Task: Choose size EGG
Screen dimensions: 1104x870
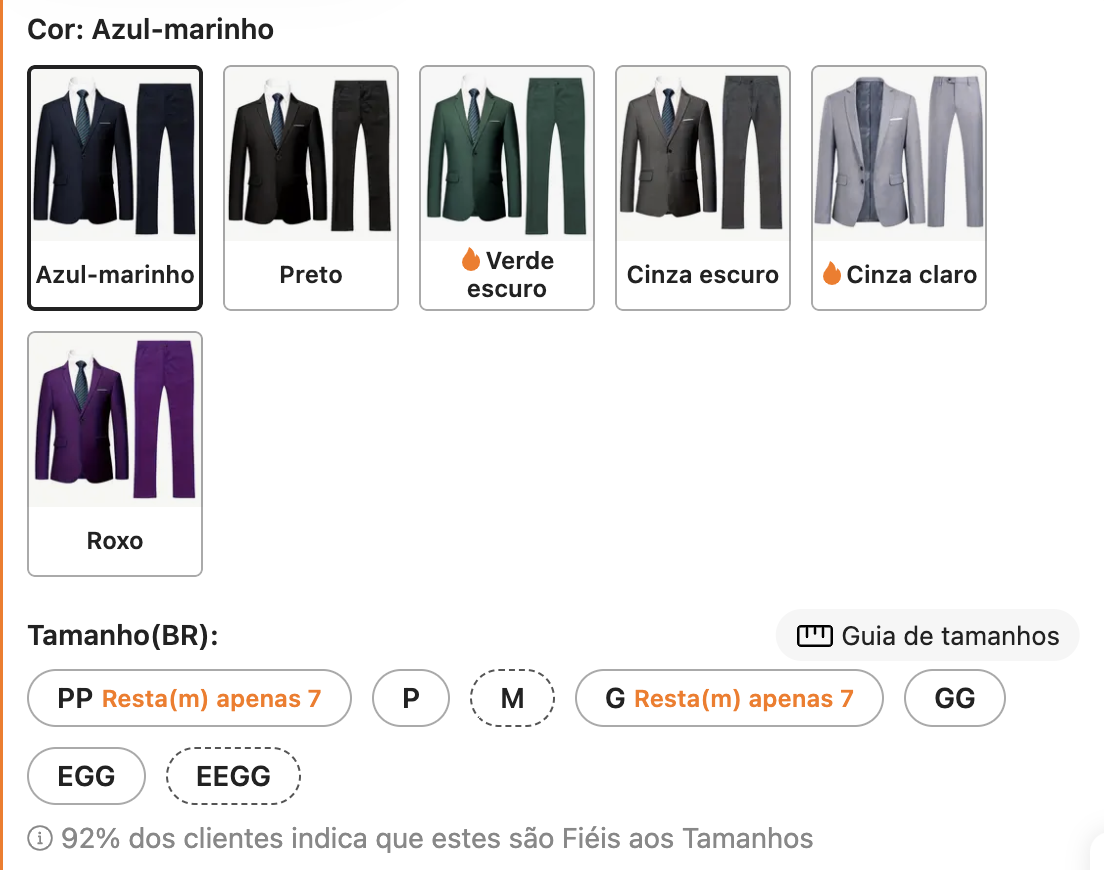Action: tap(87, 776)
